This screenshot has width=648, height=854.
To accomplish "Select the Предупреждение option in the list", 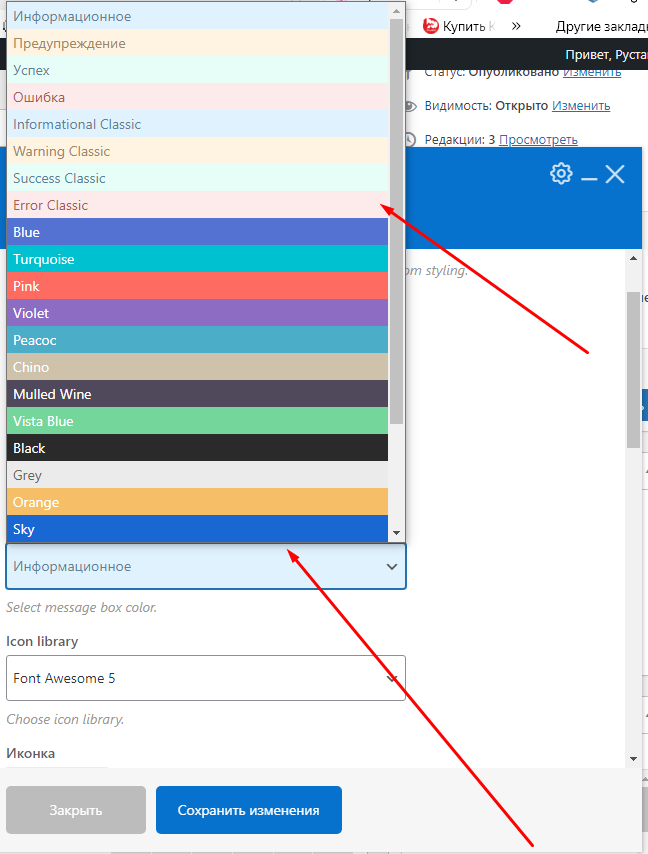I will (x=197, y=44).
